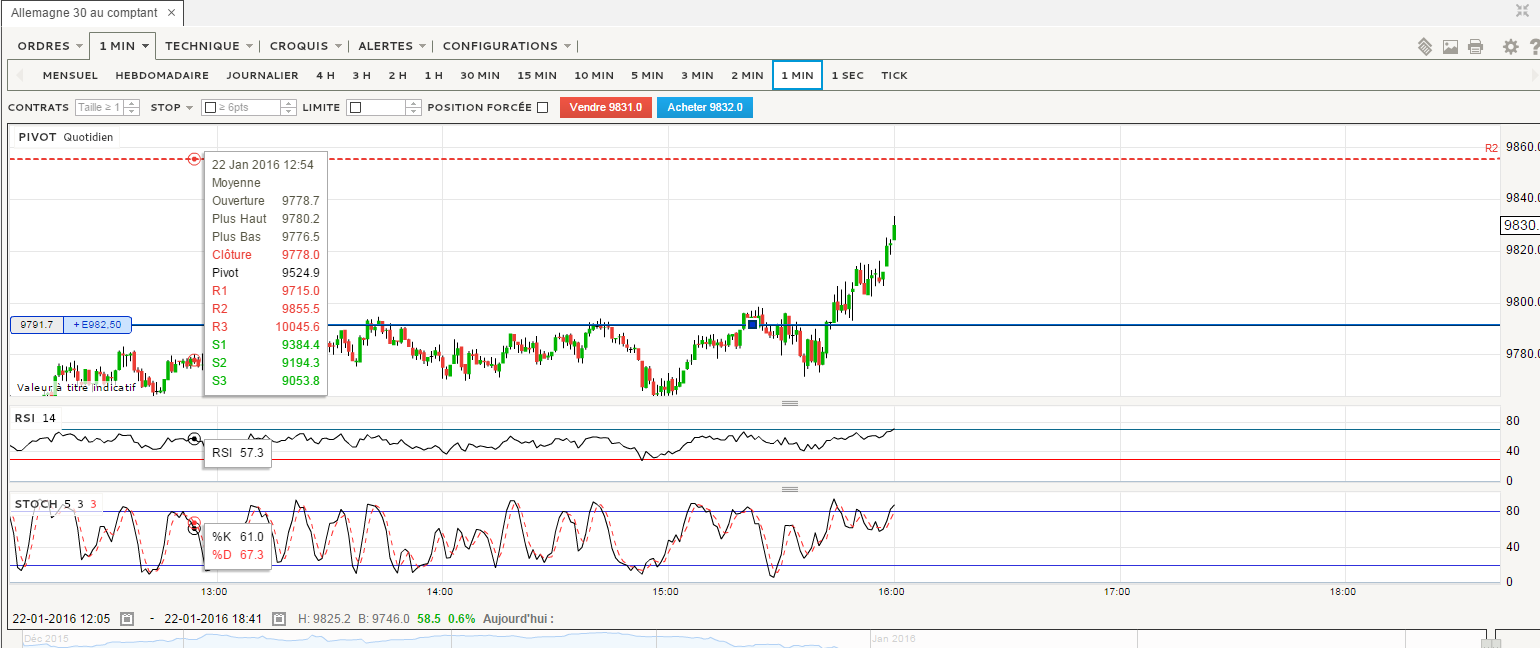
Task: Select the MENSUEL timeframe
Action: click(x=70, y=75)
